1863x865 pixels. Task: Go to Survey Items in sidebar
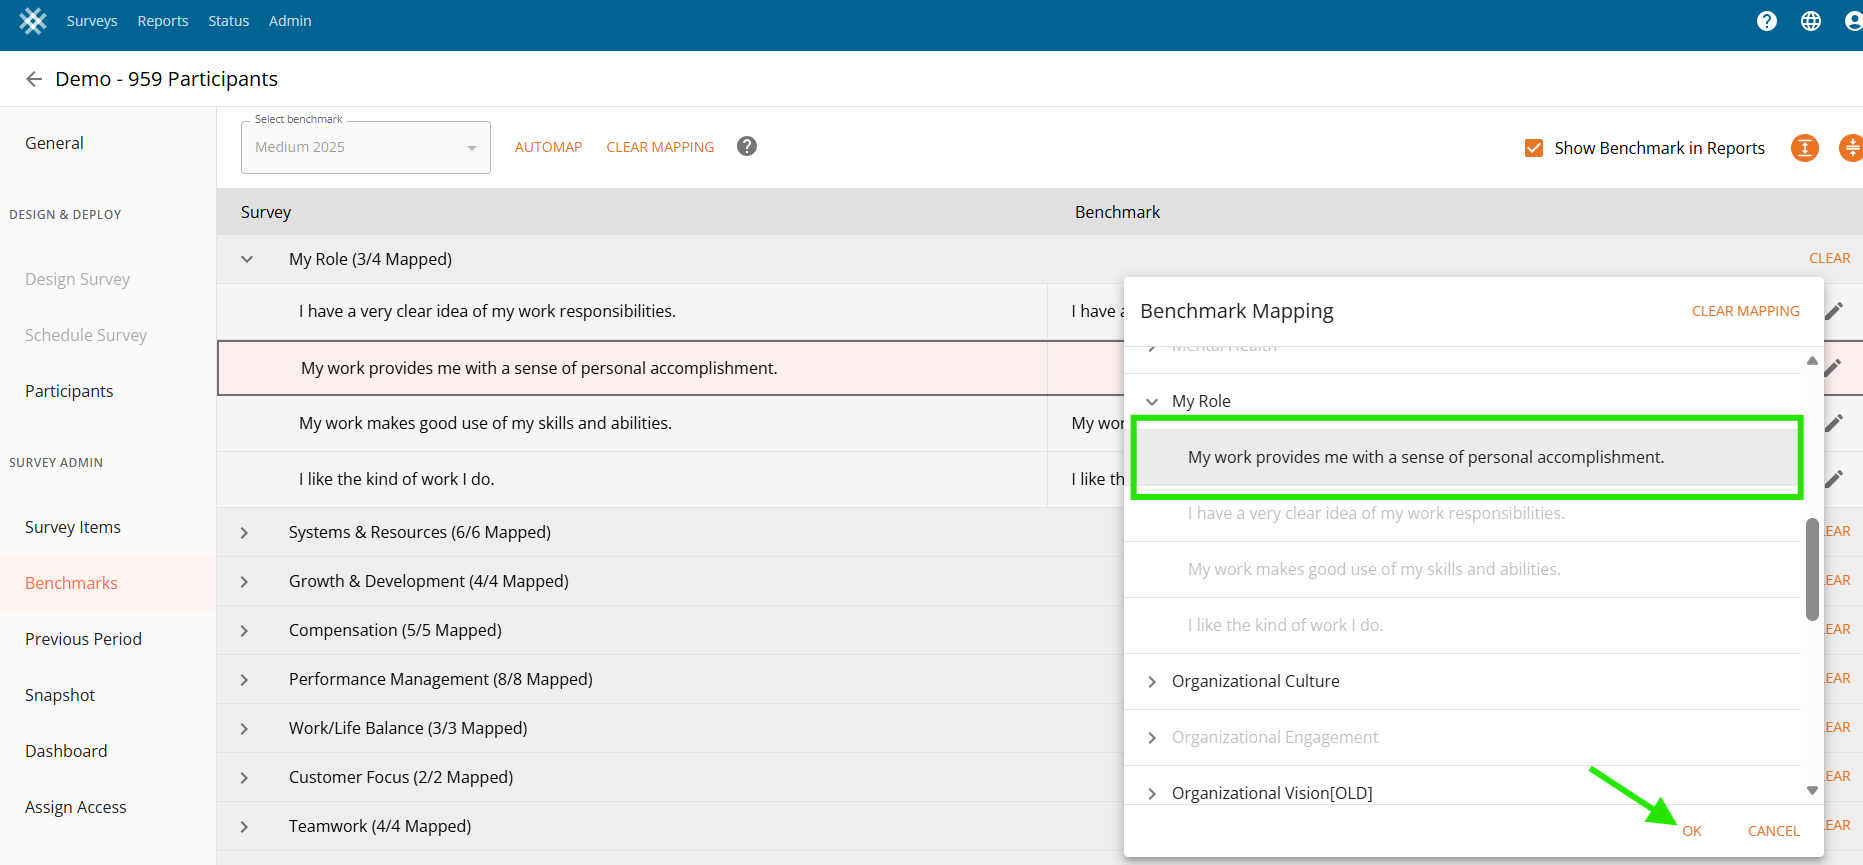(x=73, y=527)
